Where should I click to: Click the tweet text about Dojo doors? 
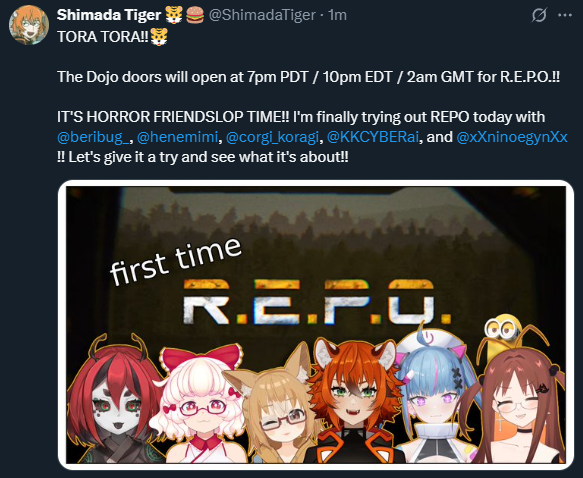309,77
